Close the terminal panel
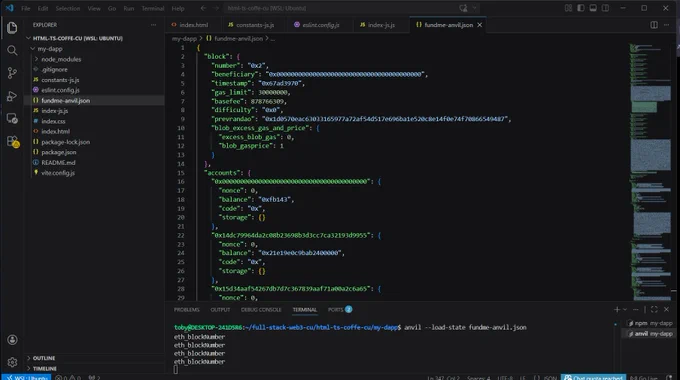Image resolution: width=680 pixels, height=380 pixels. pyautogui.click(x=667, y=309)
